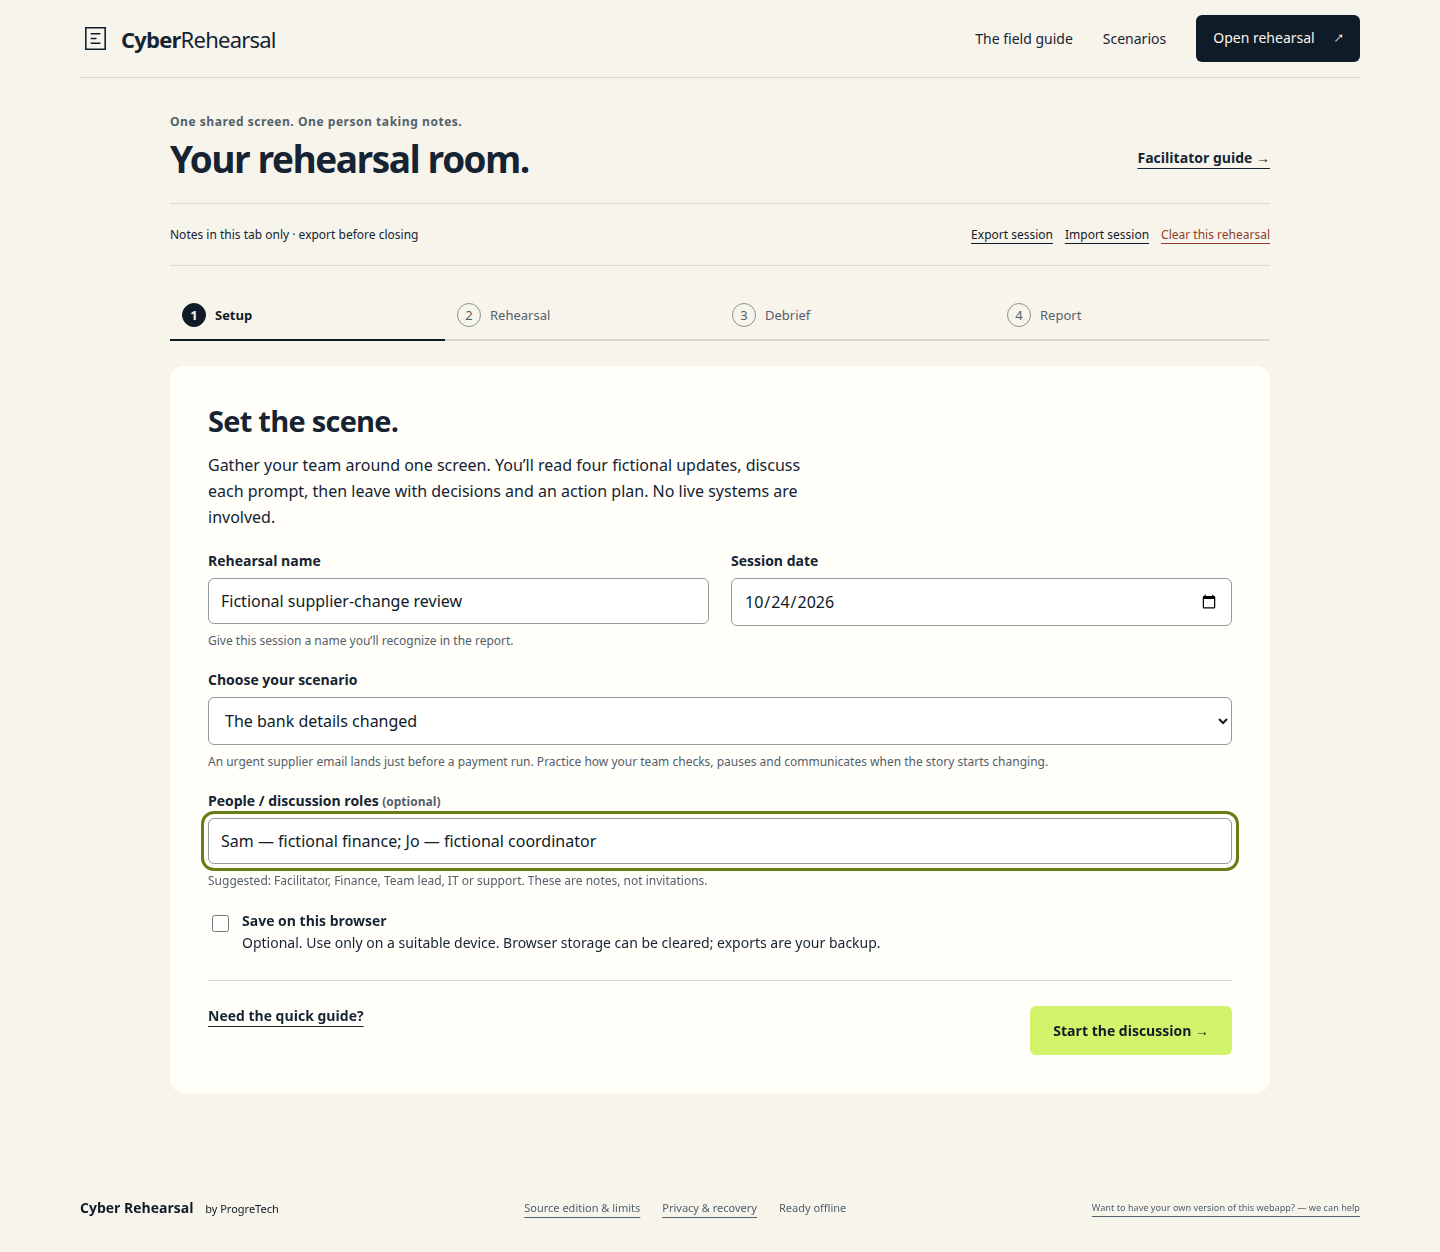Click the step 3 Debrief number badge
This screenshot has height=1252, width=1440.
click(744, 315)
